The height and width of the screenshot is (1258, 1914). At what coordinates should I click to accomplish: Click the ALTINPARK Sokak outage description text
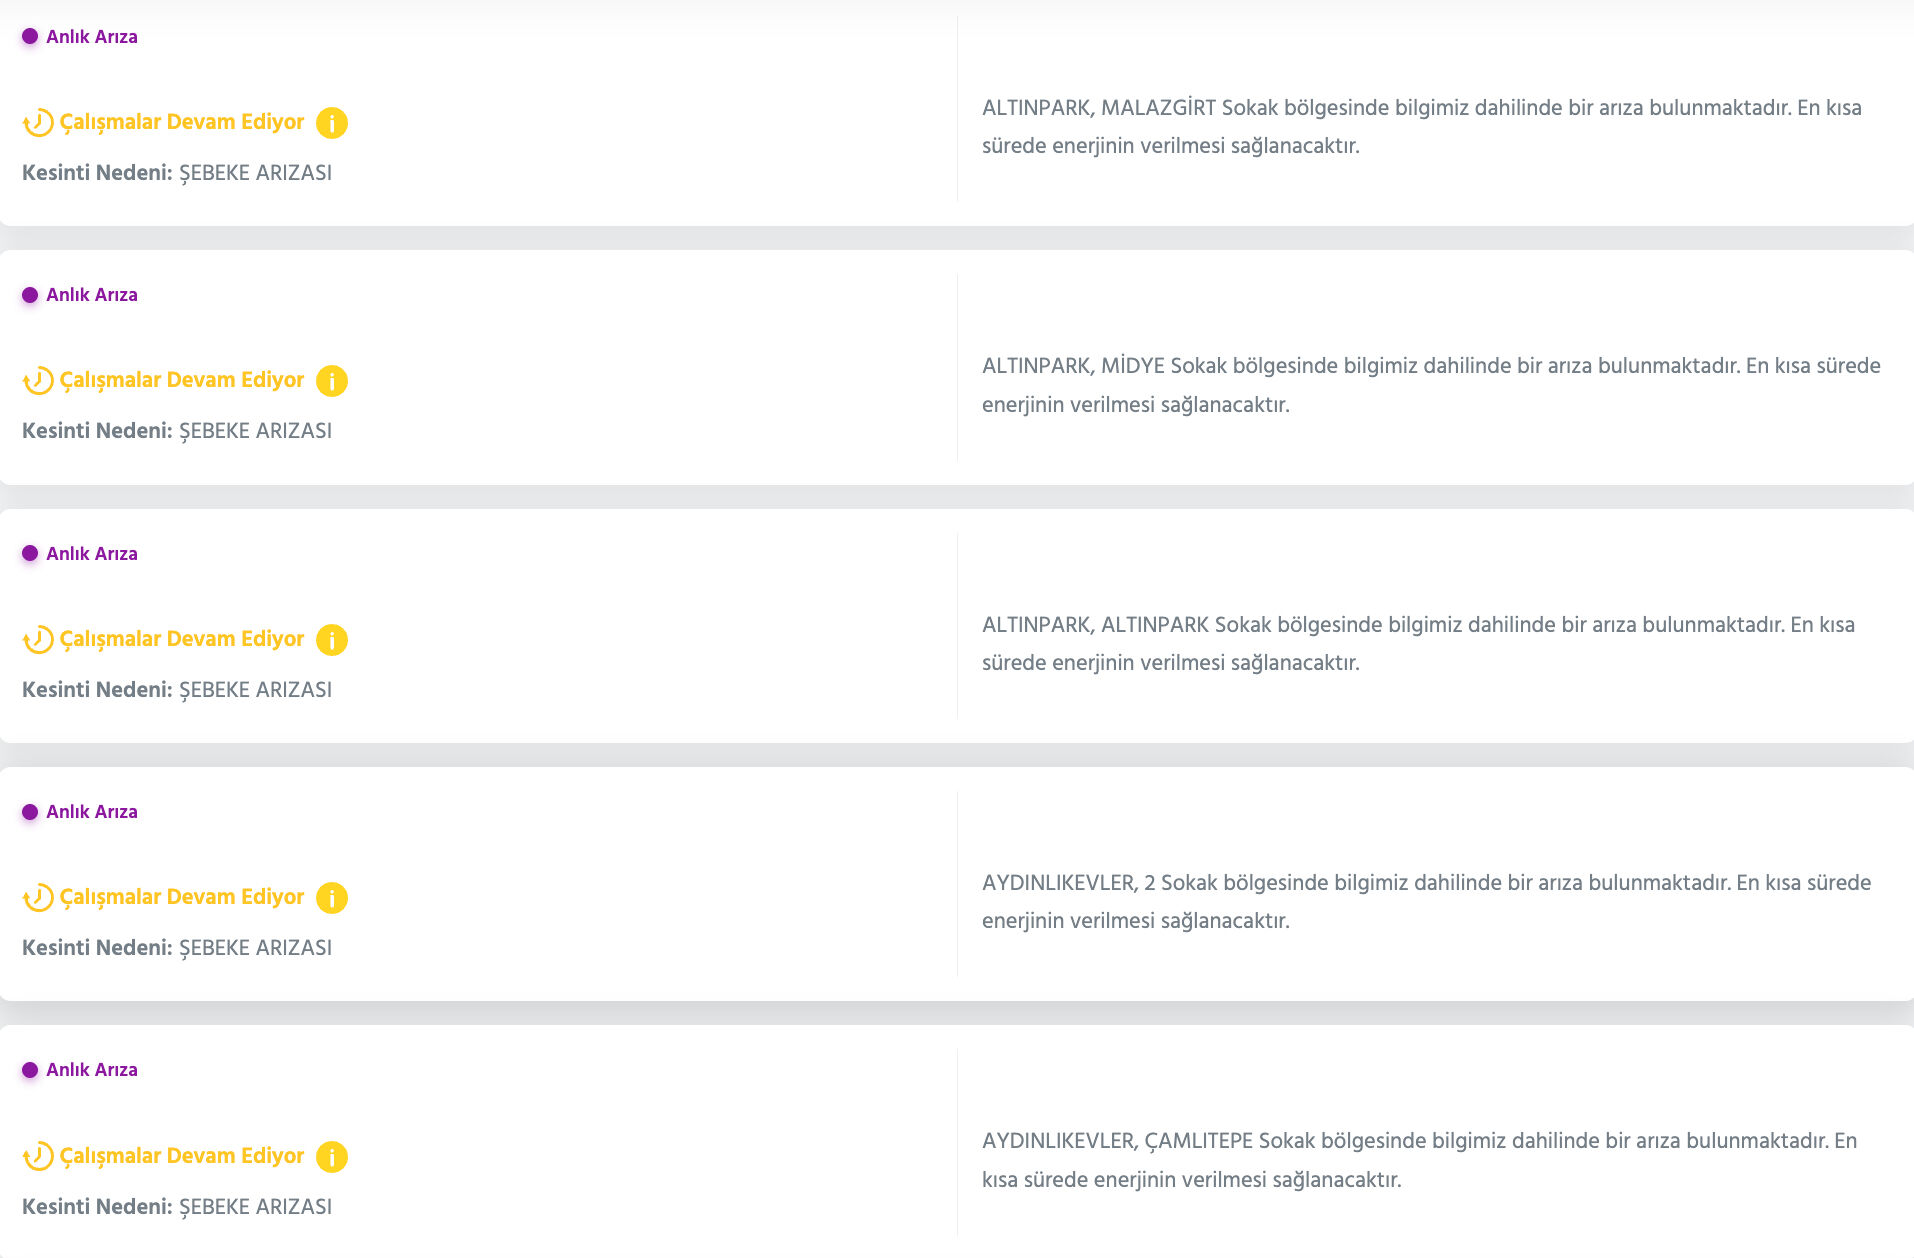click(1418, 644)
